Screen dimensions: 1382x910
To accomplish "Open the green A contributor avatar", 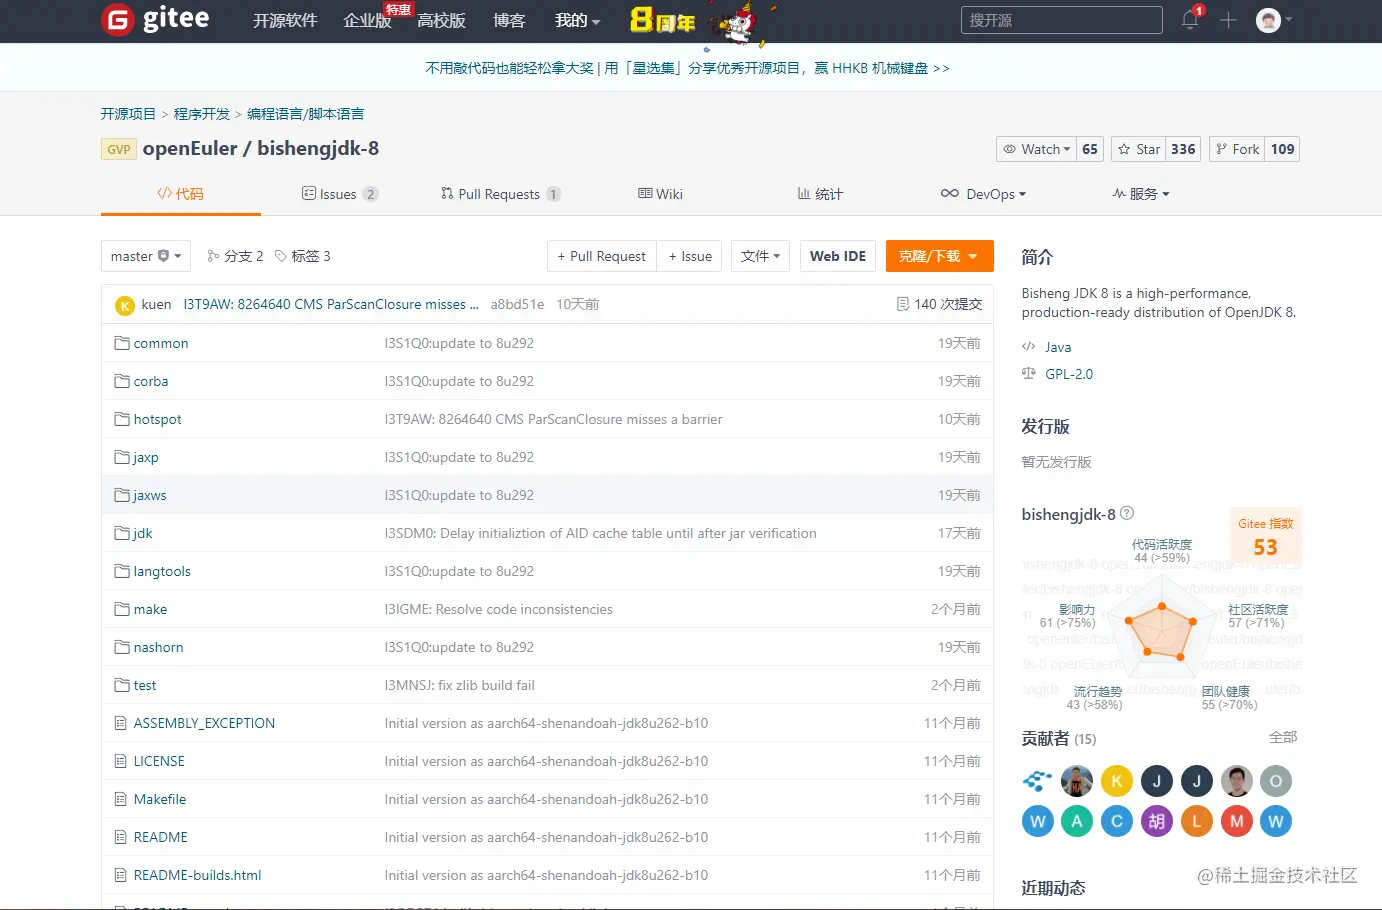I will point(1077,821).
